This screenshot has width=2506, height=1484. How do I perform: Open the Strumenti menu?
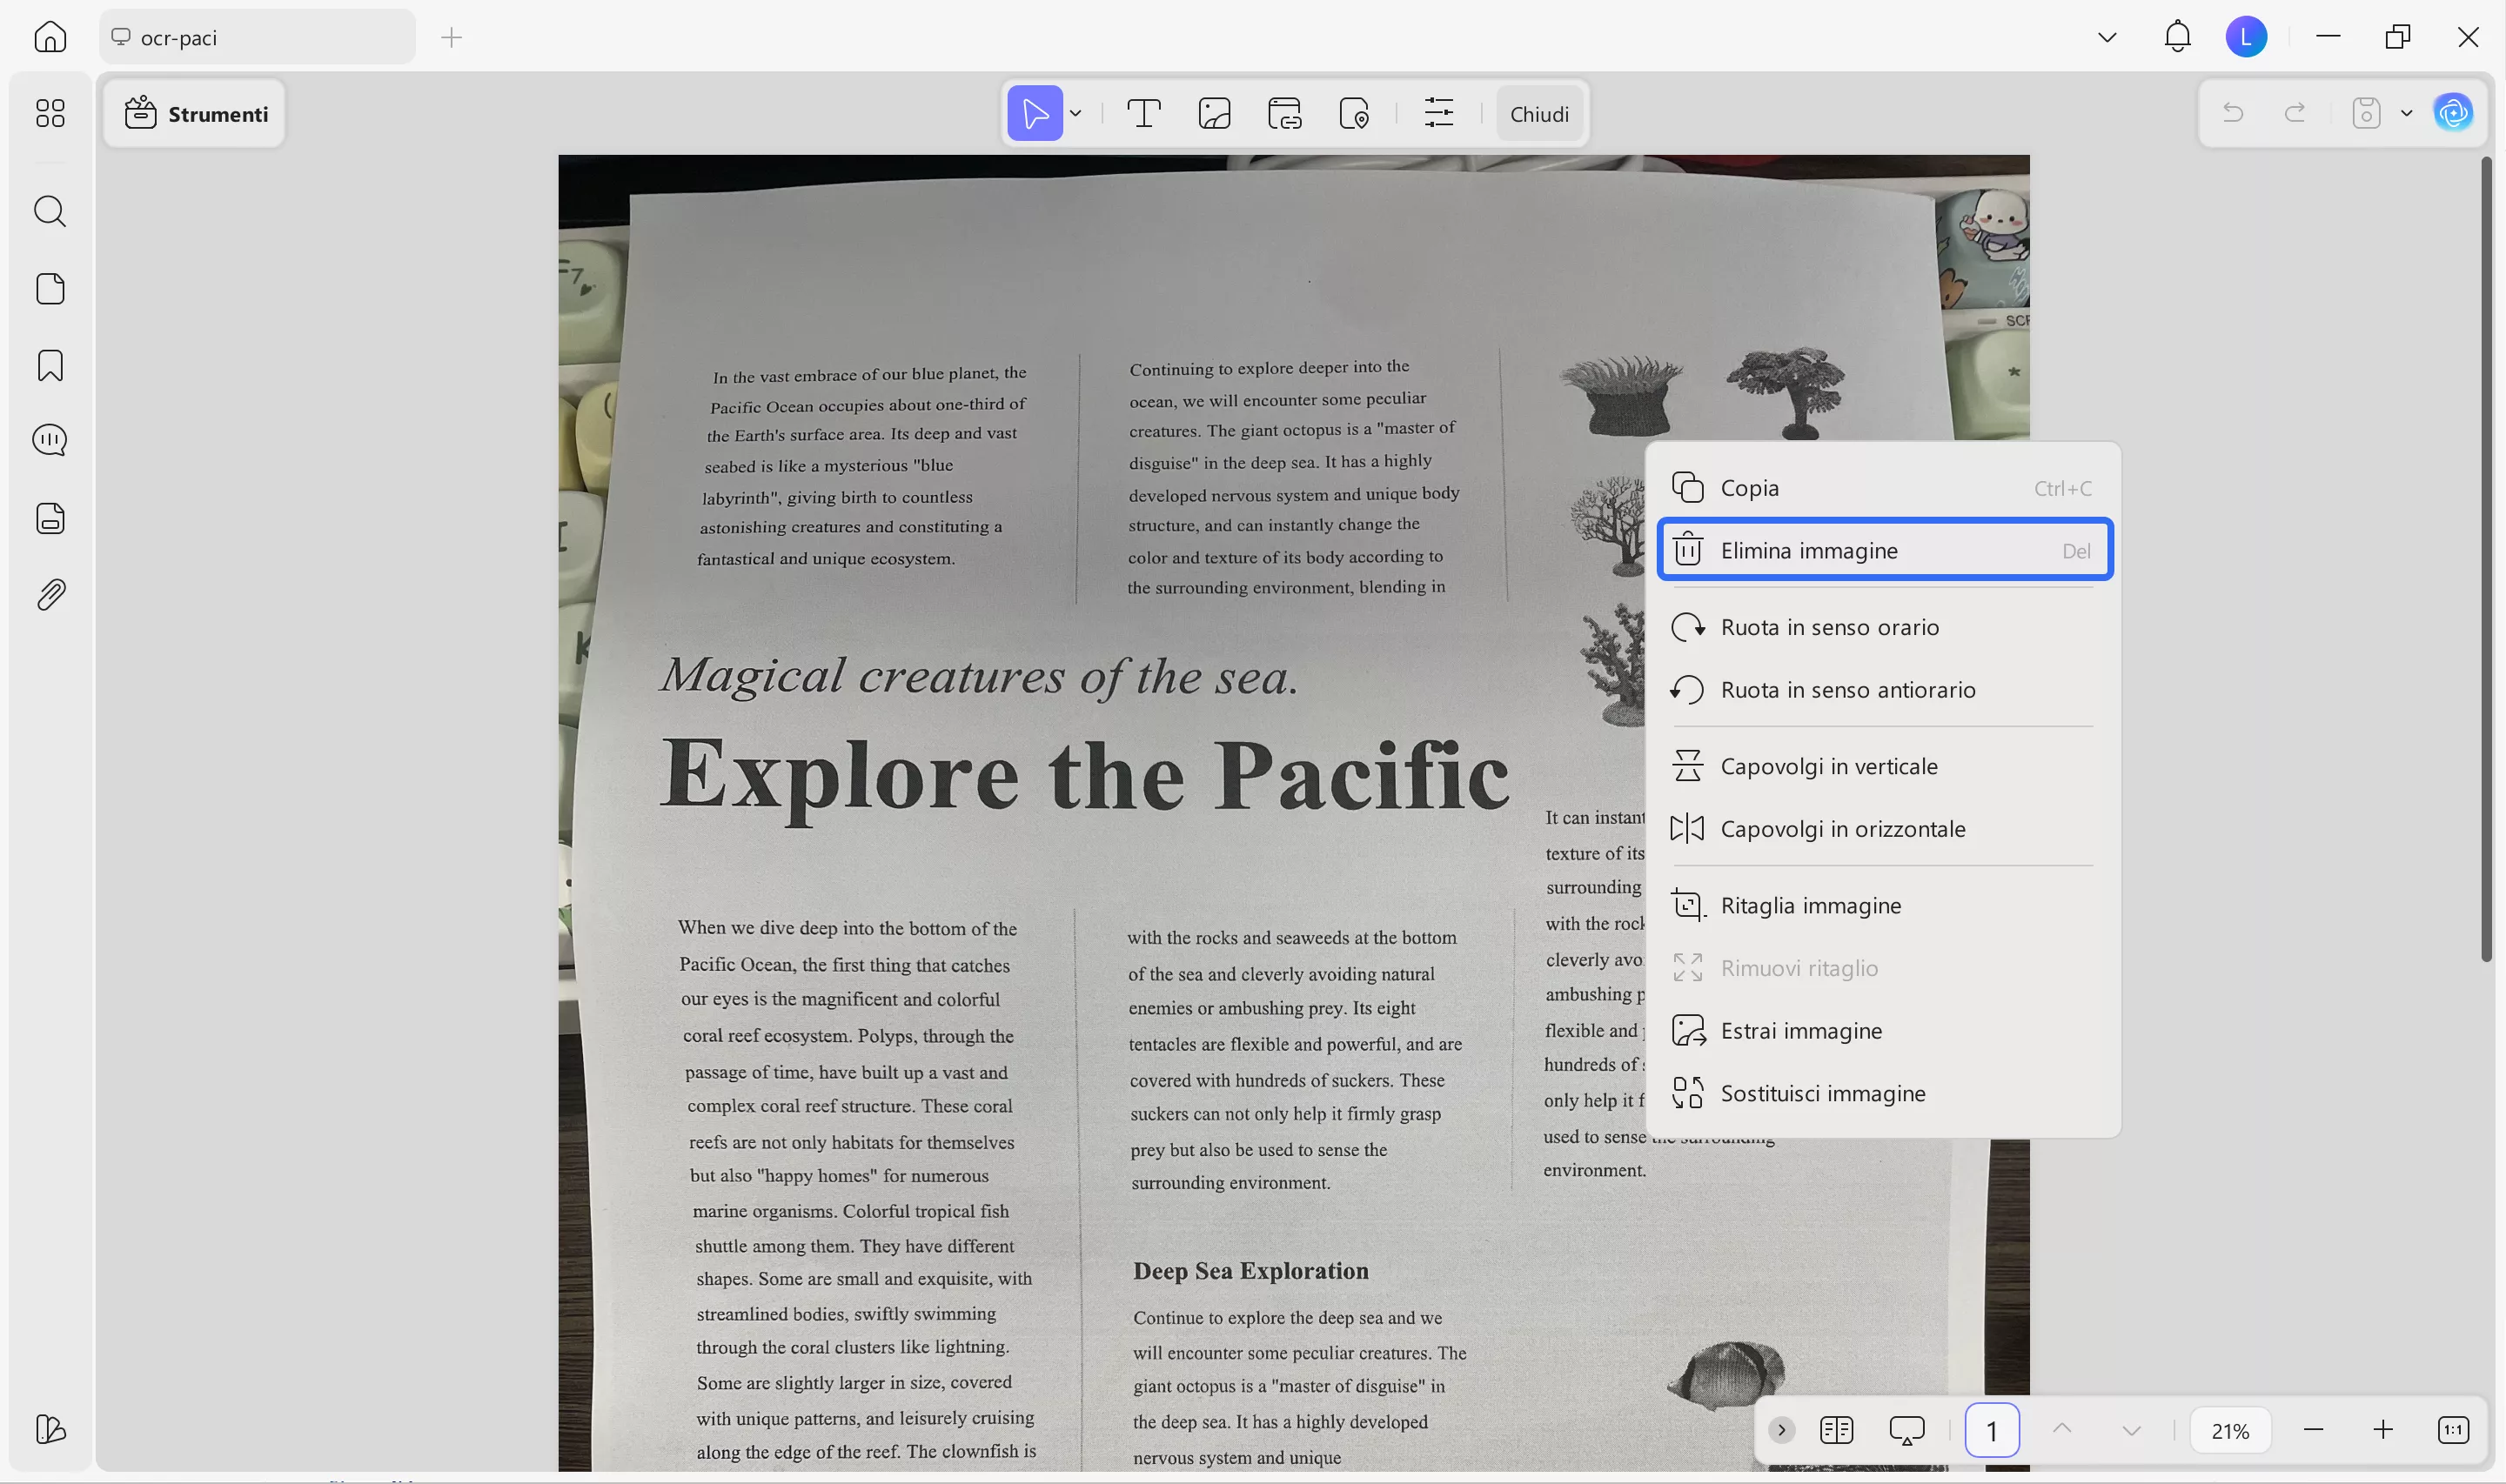pos(194,113)
